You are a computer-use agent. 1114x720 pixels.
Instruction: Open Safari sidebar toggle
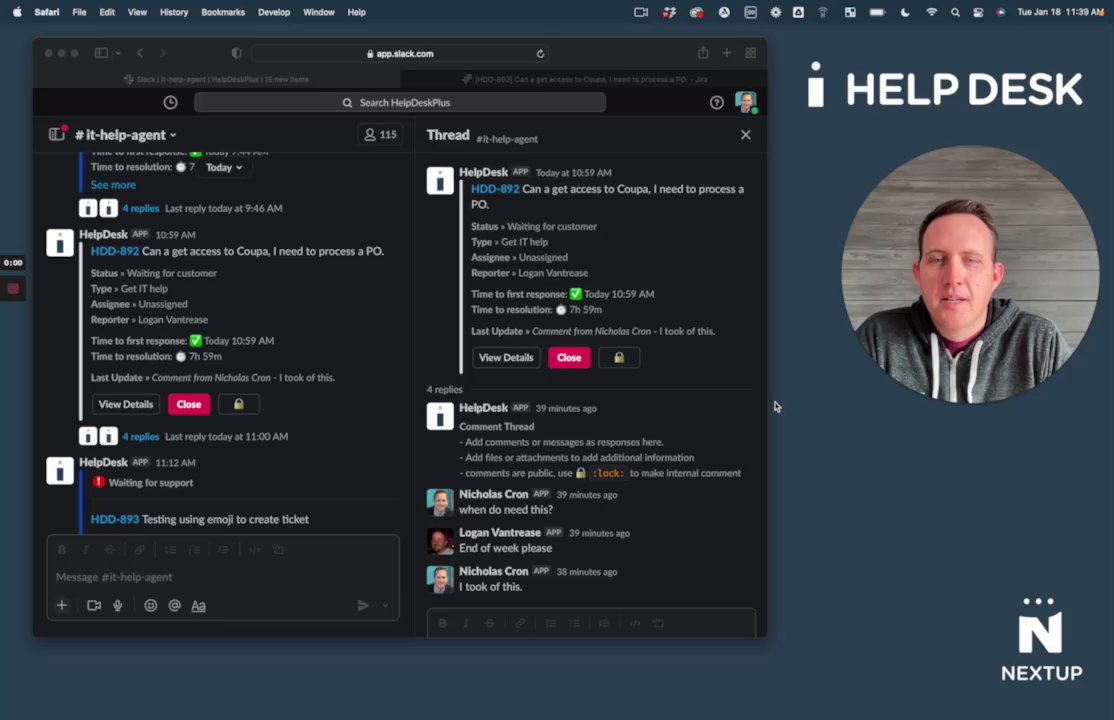101,53
